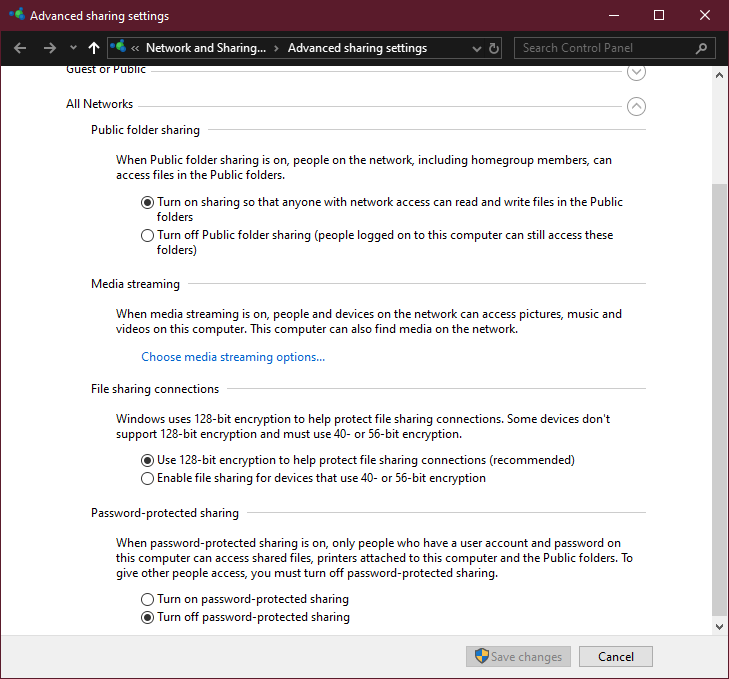Refresh the Advanced sharing settings page
The width and height of the screenshot is (729, 679).
click(x=494, y=48)
